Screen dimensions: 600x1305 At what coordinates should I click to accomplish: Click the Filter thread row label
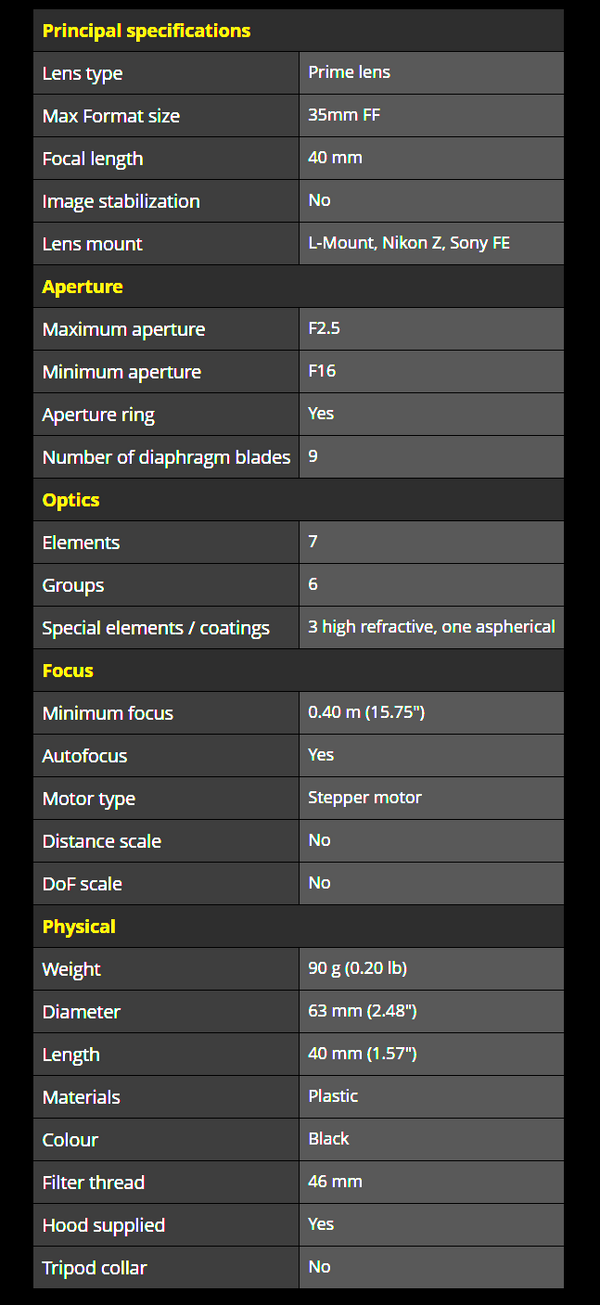coord(93,1182)
